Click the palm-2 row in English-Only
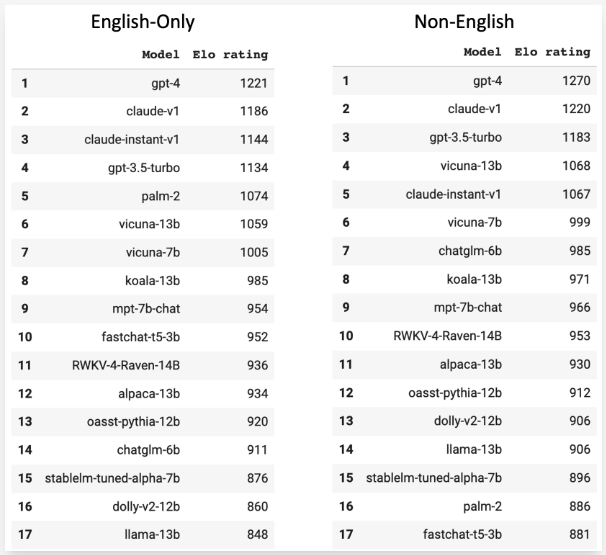 click(143, 196)
